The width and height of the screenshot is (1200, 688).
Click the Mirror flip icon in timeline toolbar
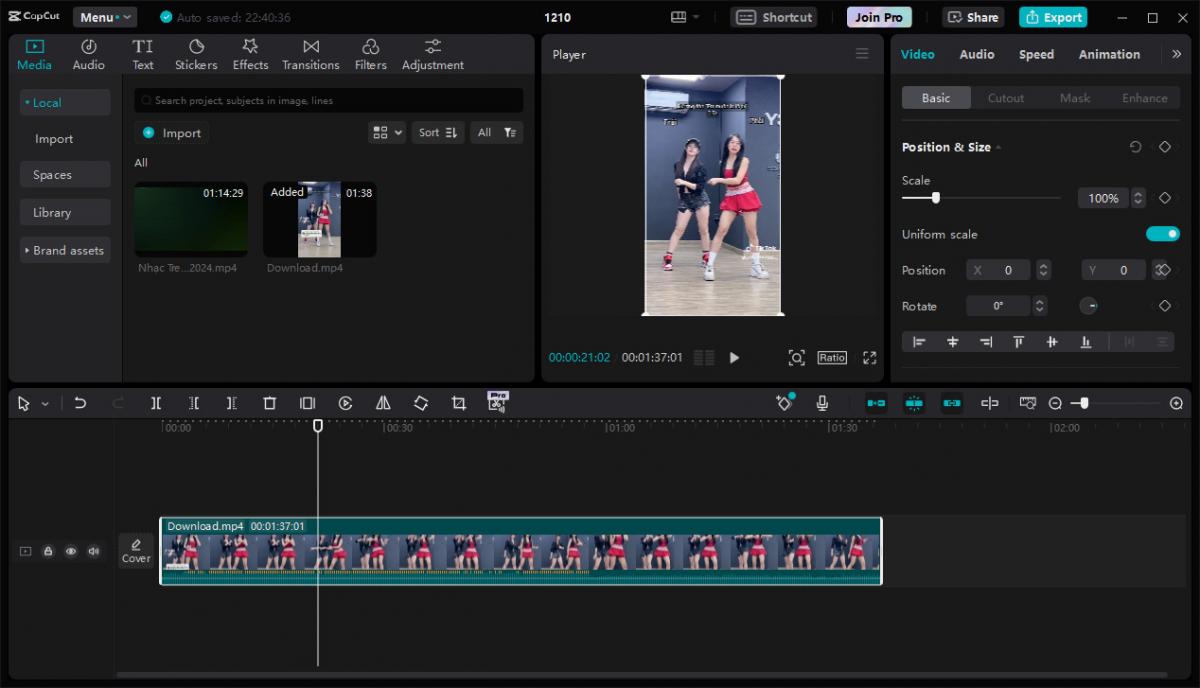point(383,403)
